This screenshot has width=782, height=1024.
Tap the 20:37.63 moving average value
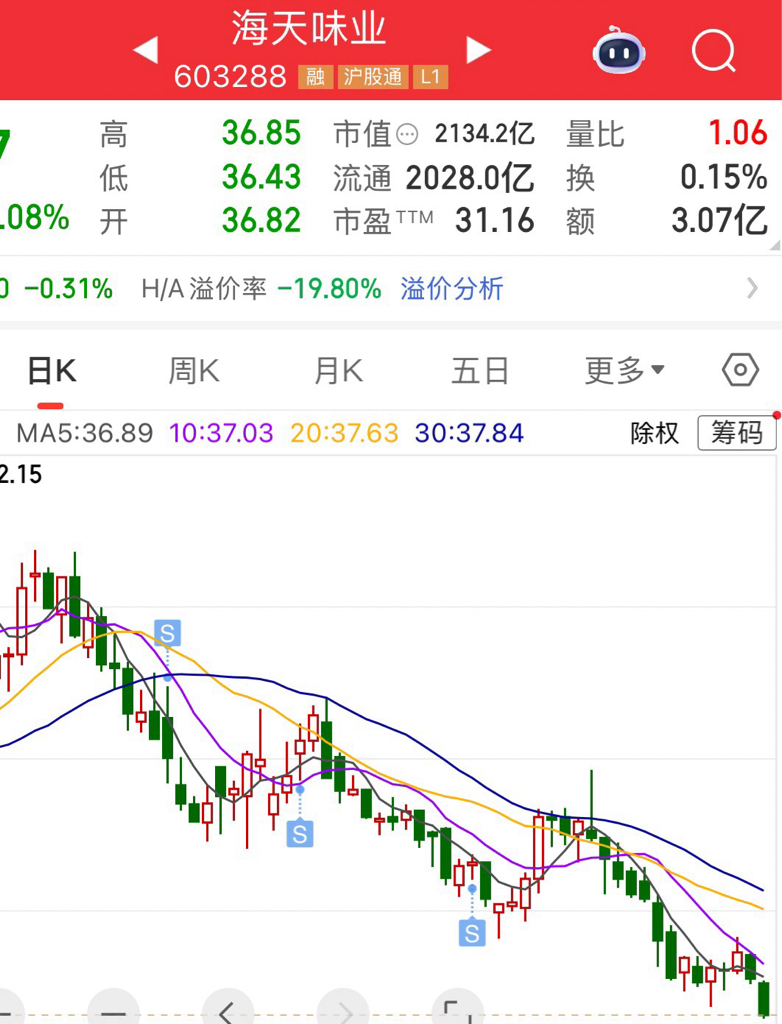tap(344, 433)
